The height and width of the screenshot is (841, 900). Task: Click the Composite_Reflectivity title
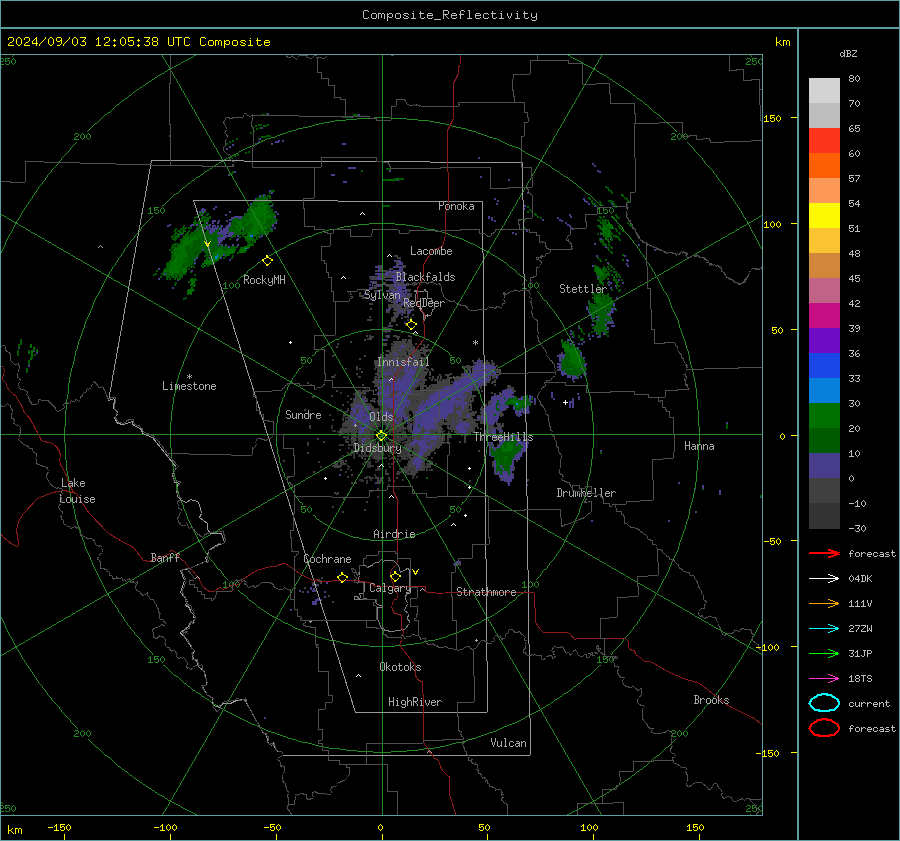pos(450,15)
